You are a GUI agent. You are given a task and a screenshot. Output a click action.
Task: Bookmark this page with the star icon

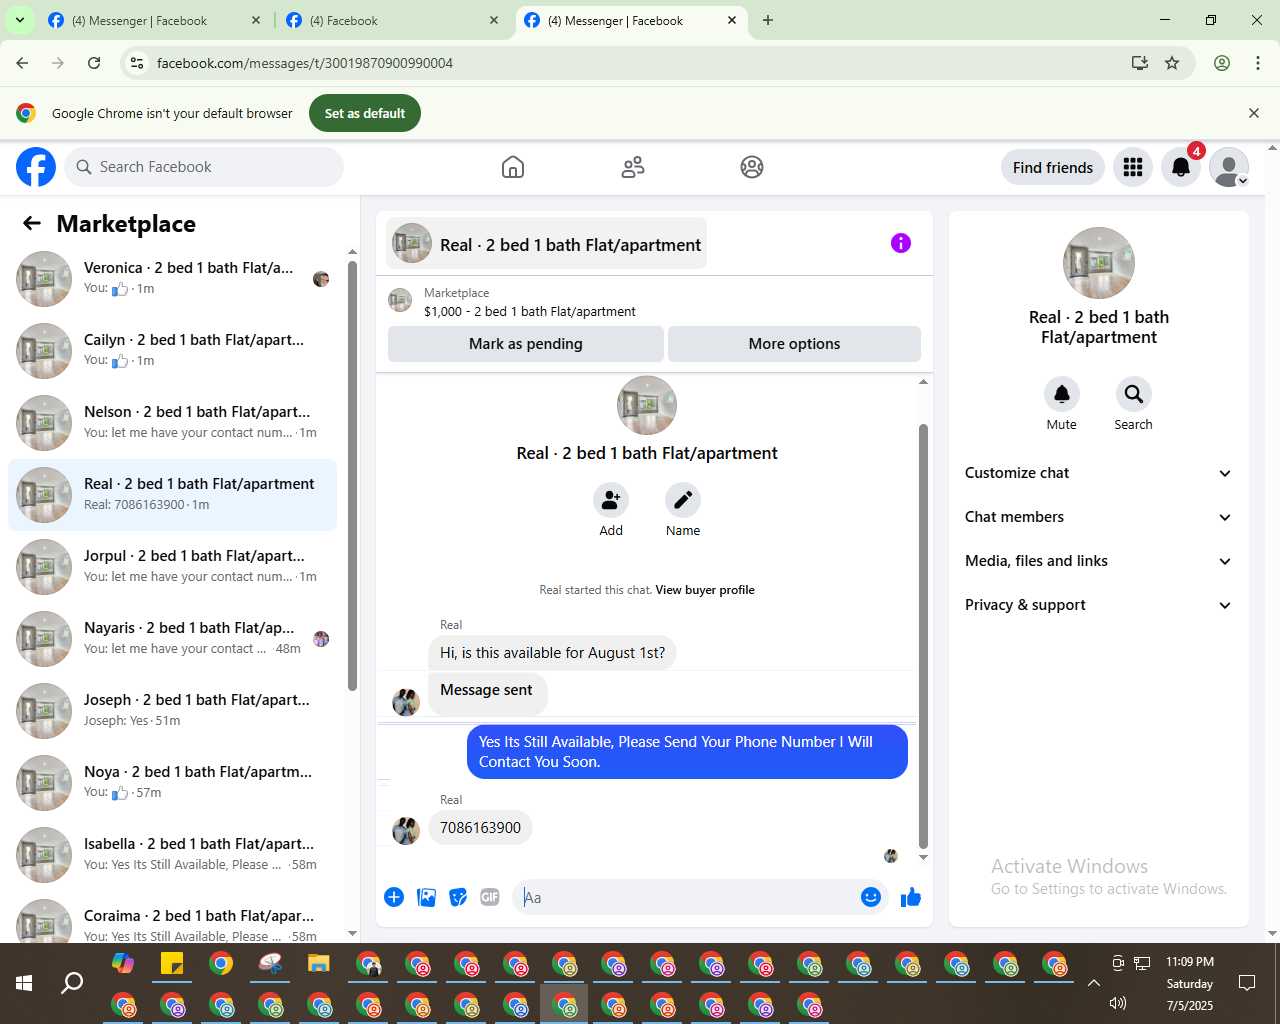click(x=1172, y=63)
